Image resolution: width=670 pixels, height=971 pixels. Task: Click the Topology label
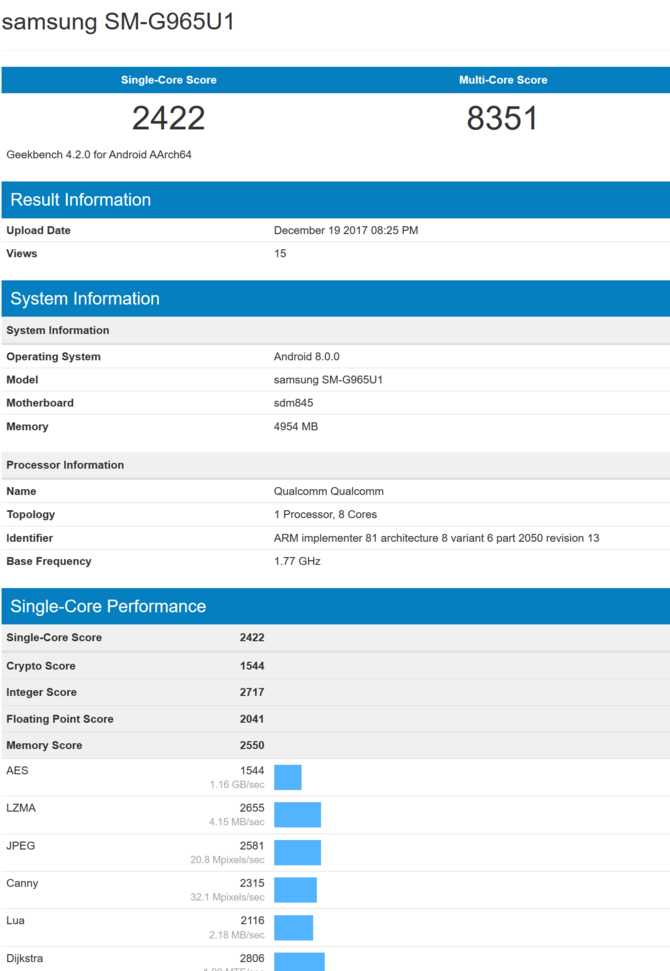point(30,515)
